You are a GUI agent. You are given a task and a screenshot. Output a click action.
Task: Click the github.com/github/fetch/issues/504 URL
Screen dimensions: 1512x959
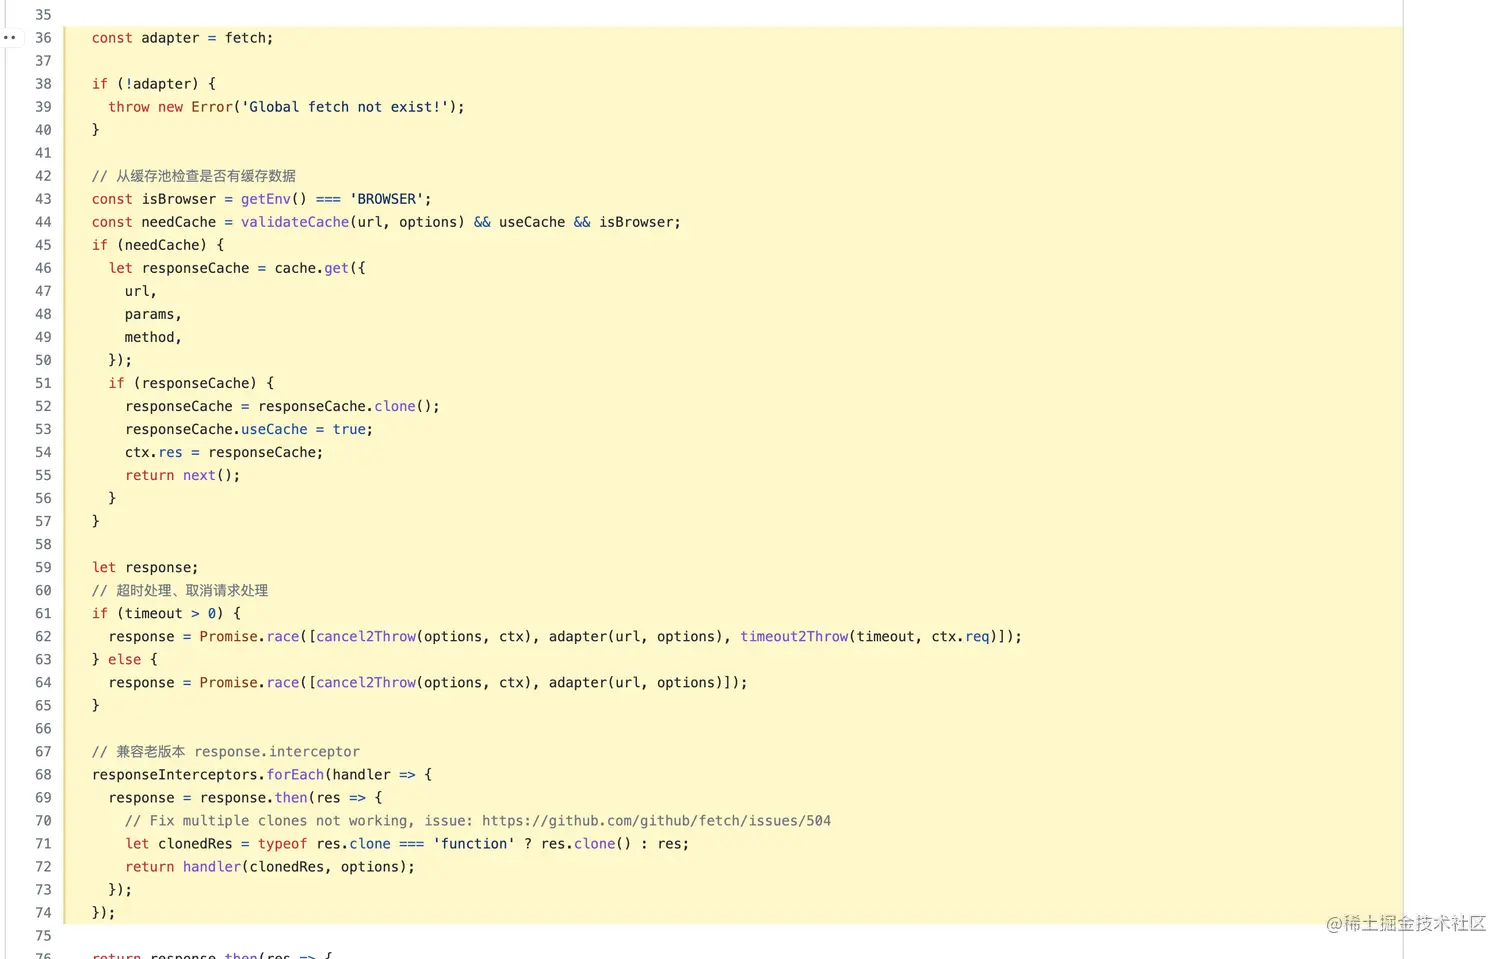tap(656, 820)
